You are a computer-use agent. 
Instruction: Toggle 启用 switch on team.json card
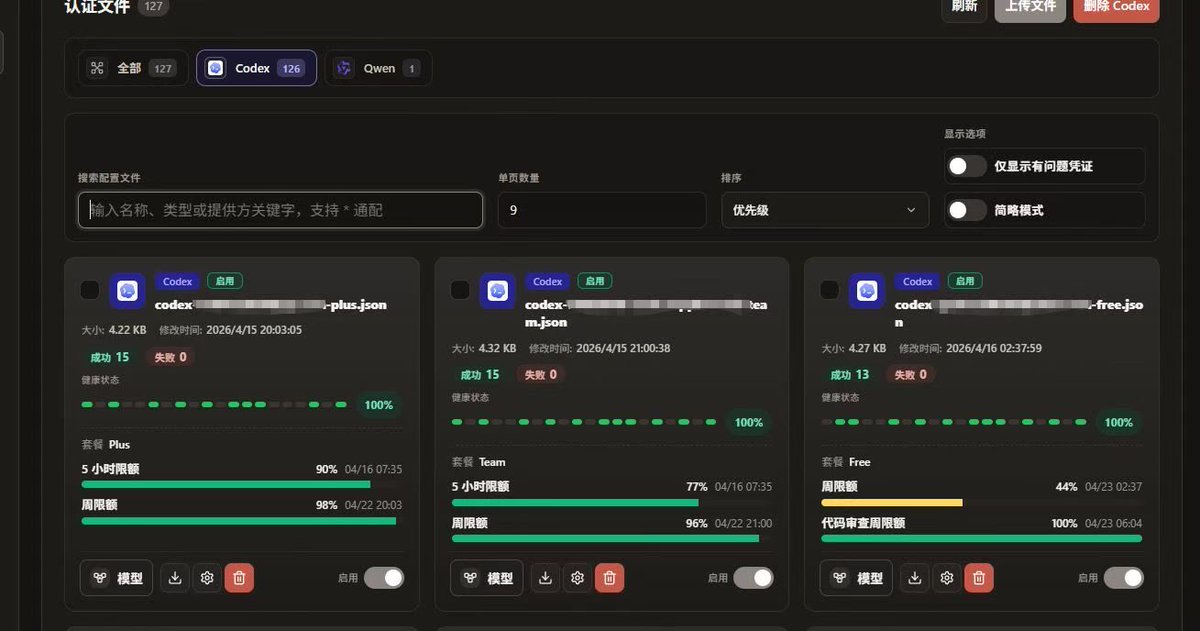coord(754,578)
